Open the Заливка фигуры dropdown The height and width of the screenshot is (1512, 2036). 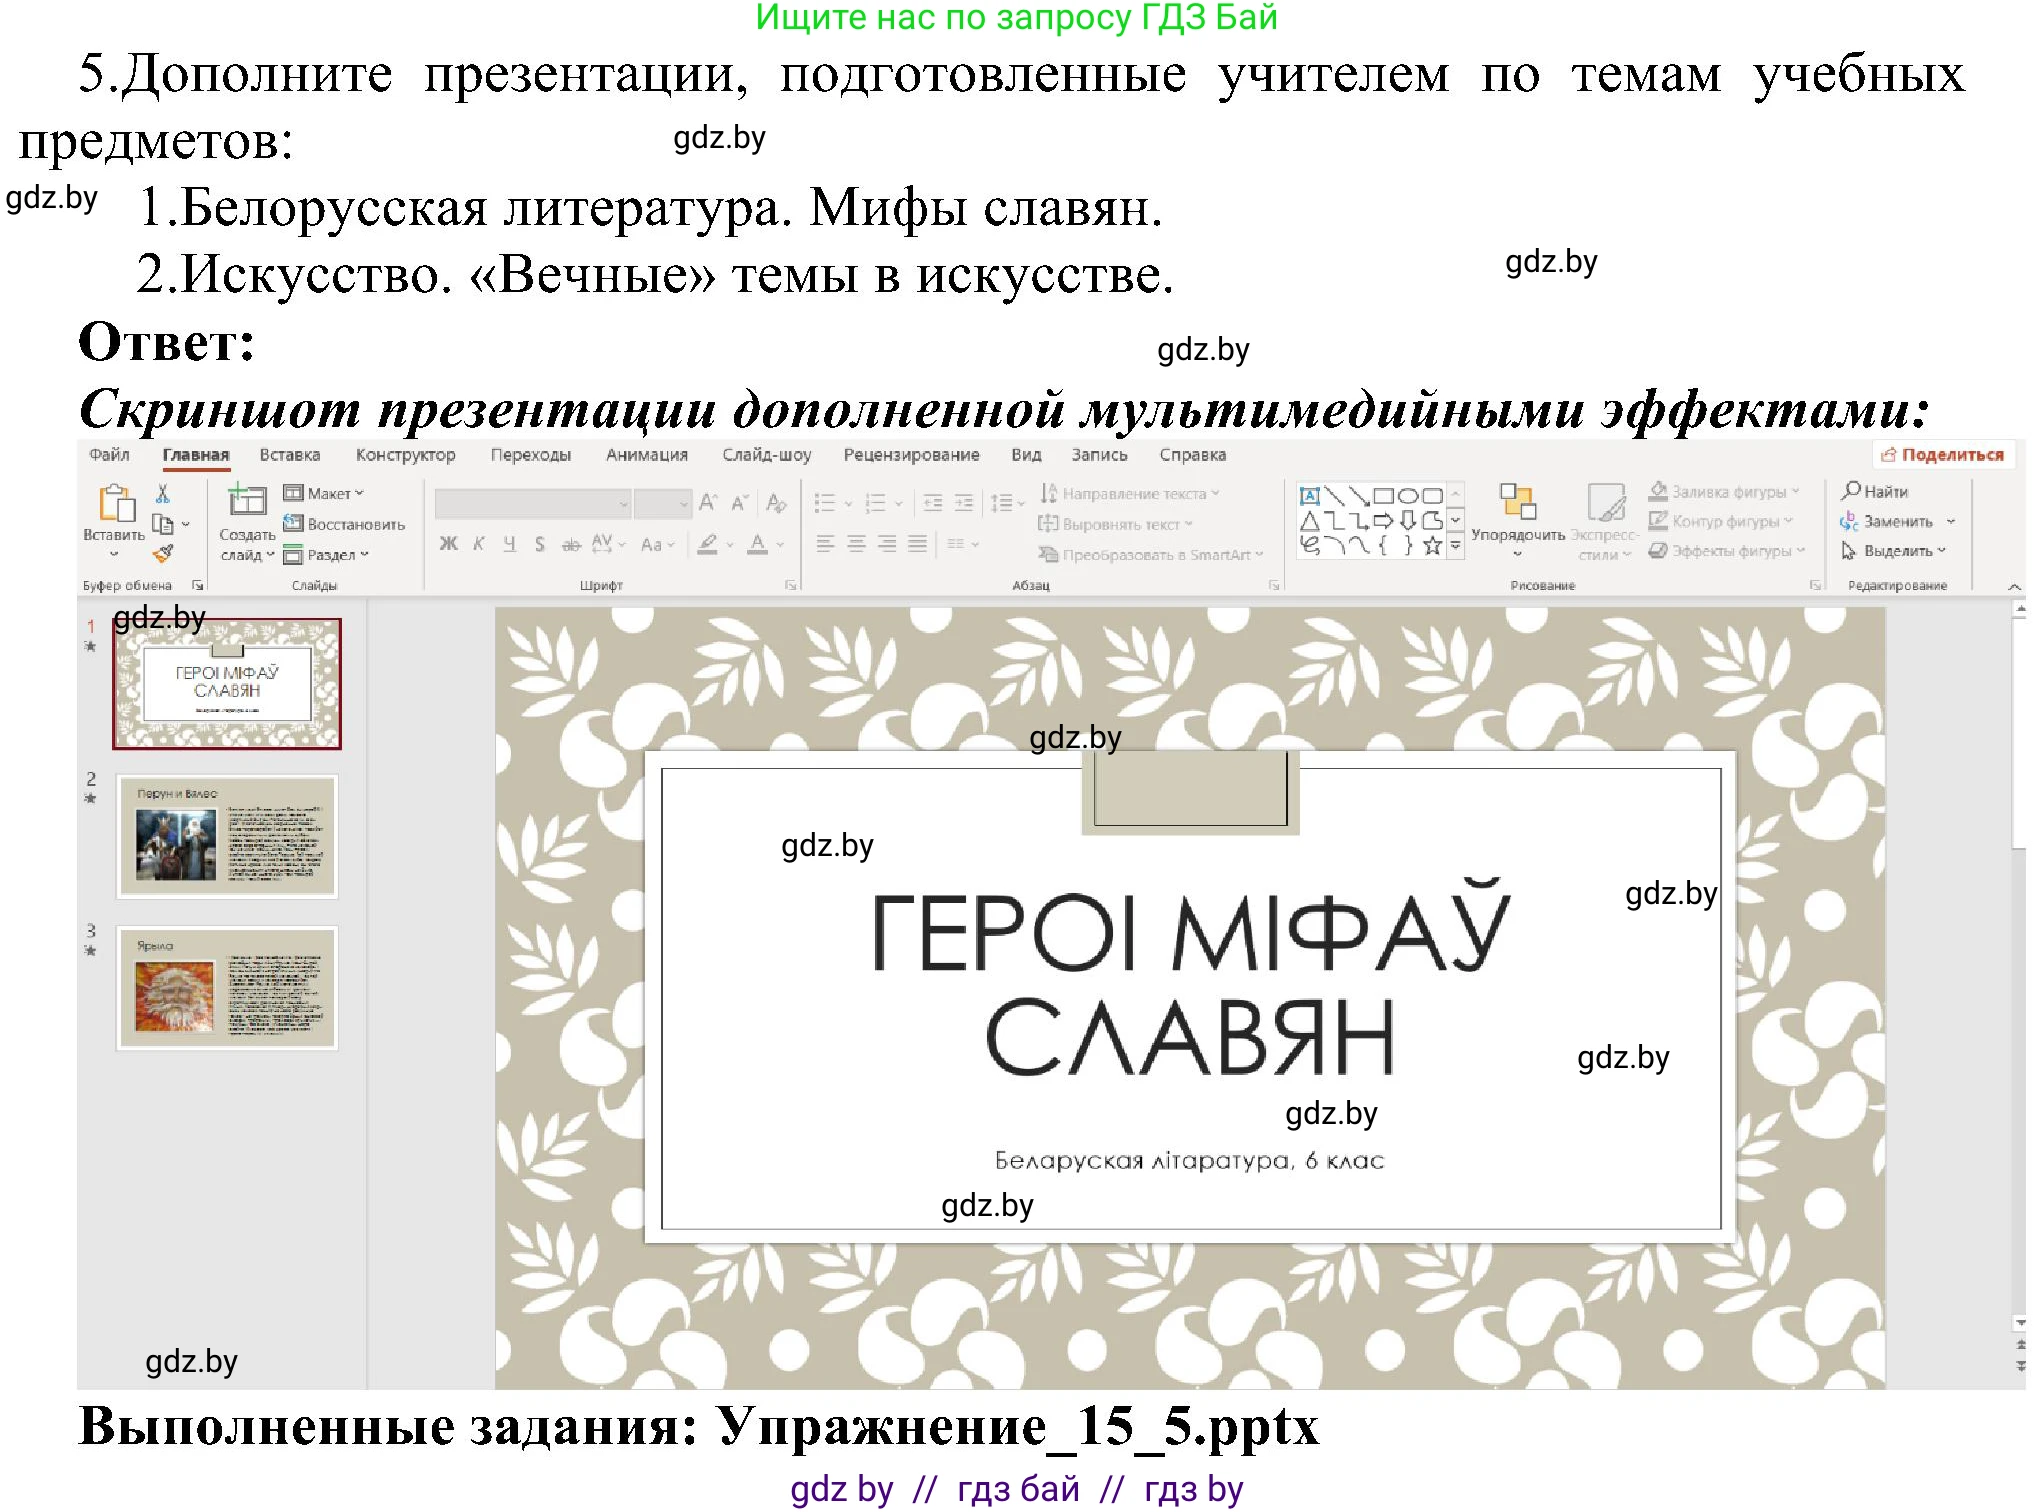(x=1725, y=492)
